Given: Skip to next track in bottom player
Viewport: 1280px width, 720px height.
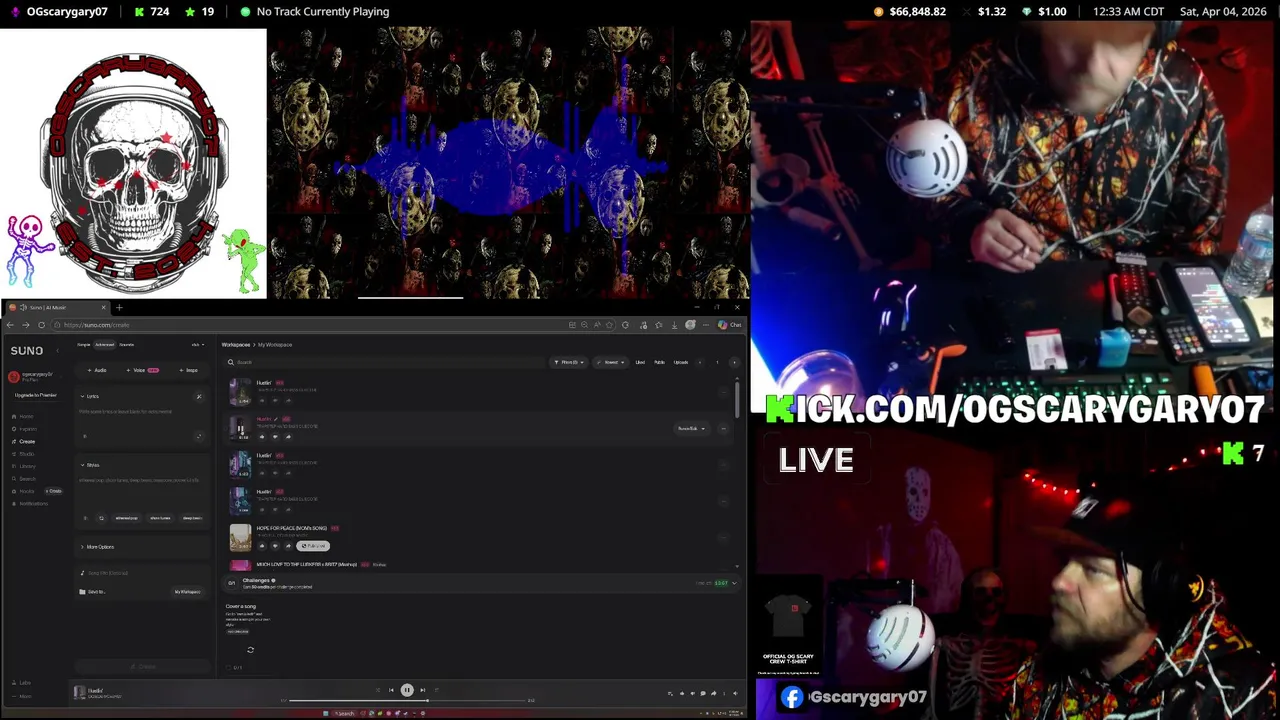Looking at the screenshot, I should click(x=422, y=690).
